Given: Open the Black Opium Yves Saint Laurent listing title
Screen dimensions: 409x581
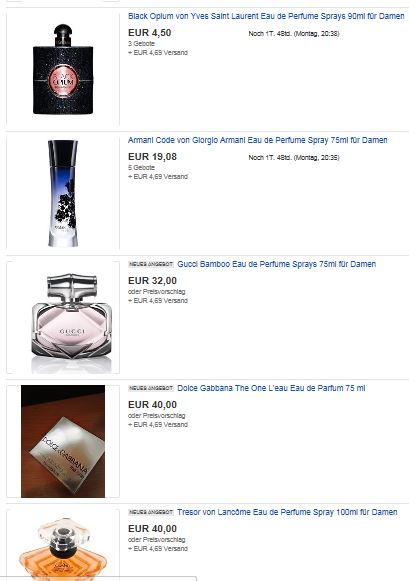Looking at the screenshot, I should coord(266,16).
